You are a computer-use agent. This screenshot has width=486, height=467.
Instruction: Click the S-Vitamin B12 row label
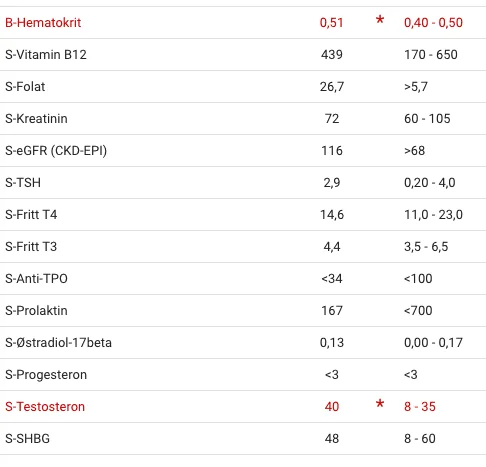coord(46,55)
